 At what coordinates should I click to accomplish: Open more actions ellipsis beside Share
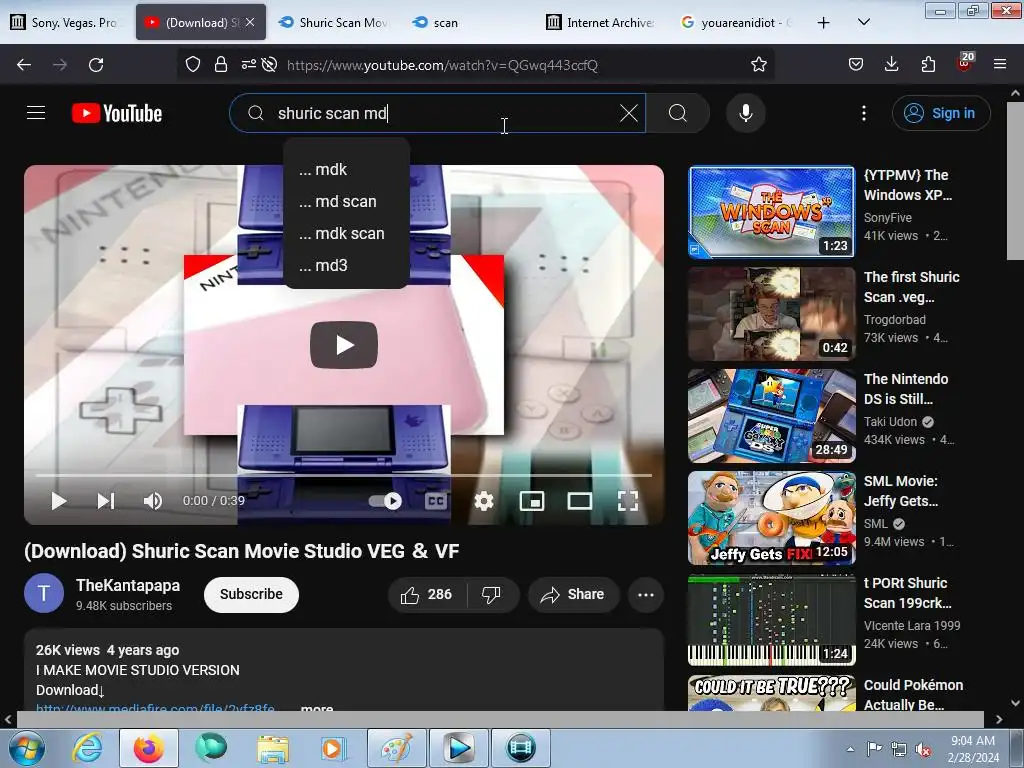pyautogui.click(x=646, y=594)
